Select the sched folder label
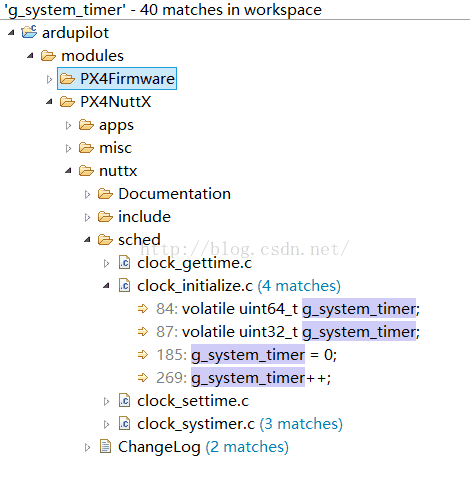 click(139, 240)
